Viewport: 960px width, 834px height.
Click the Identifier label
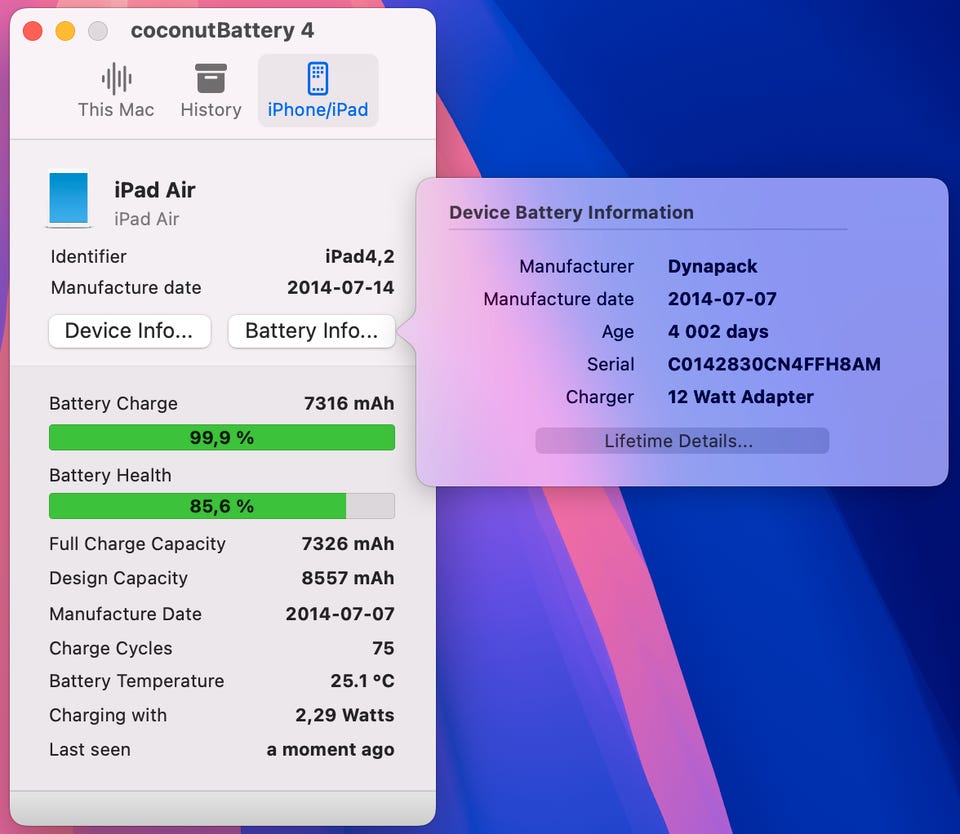coord(89,256)
